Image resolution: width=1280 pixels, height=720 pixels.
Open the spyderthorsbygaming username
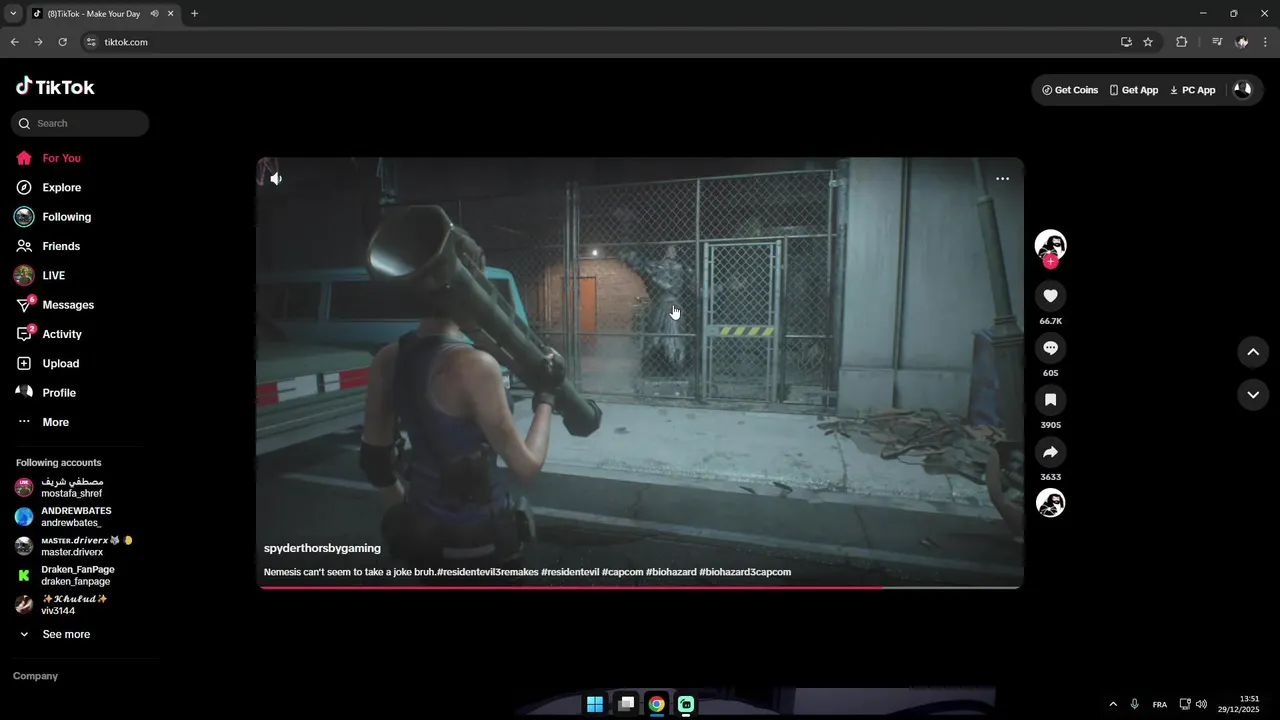[x=322, y=548]
